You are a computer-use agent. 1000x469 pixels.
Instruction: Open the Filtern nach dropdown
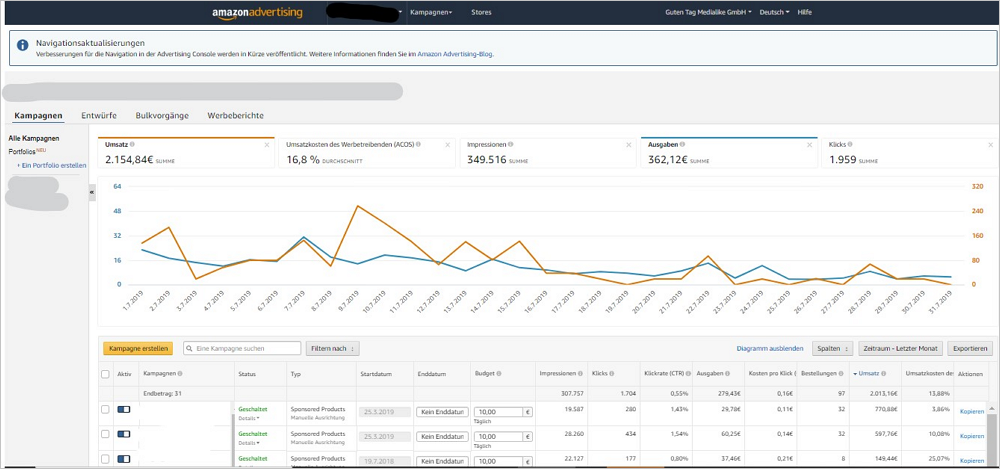(331, 348)
